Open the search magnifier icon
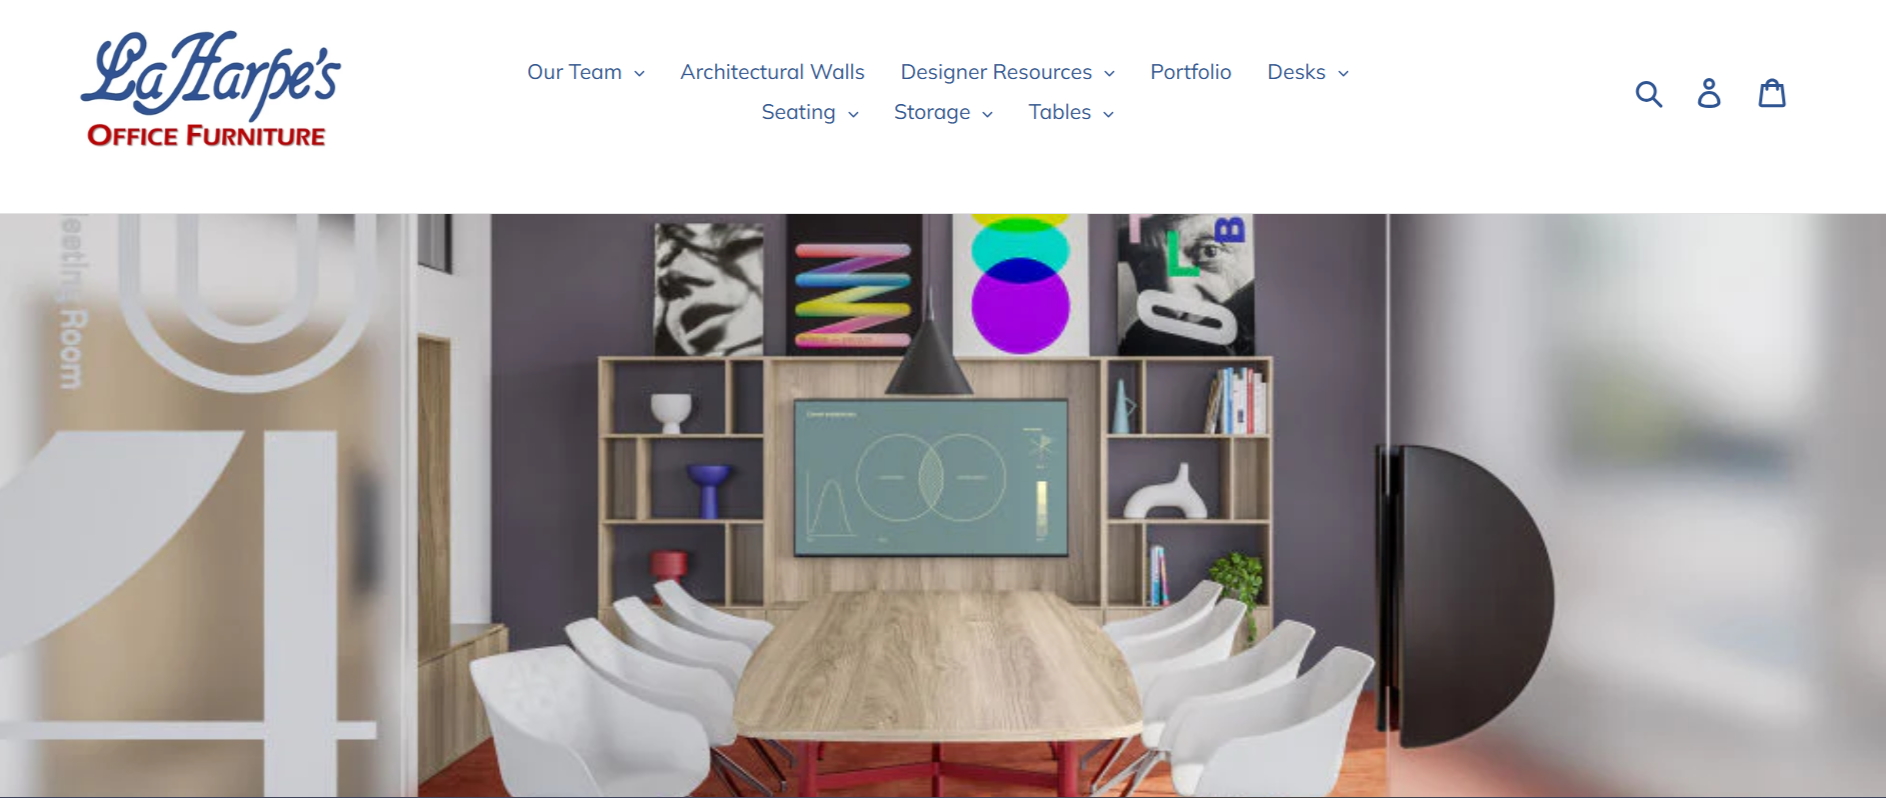Screen dimensions: 1886x798 [x=1648, y=94]
